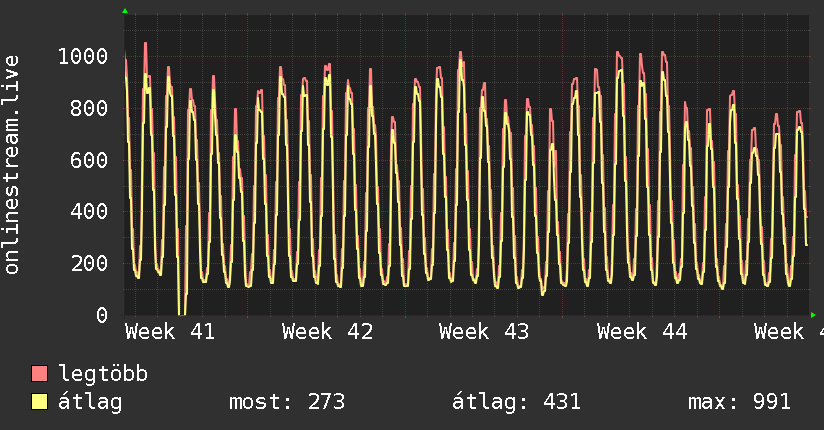
Task: Select the átlag legend label beside yellow swatch
Action: click(90, 402)
